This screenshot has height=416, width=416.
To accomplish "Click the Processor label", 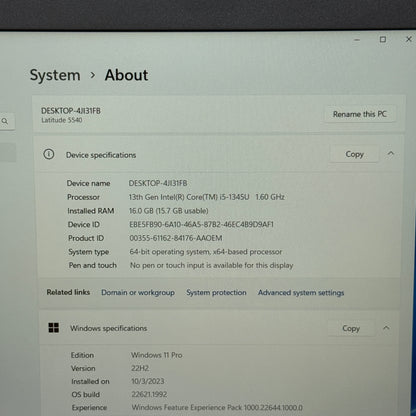I will [x=83, y=197].
